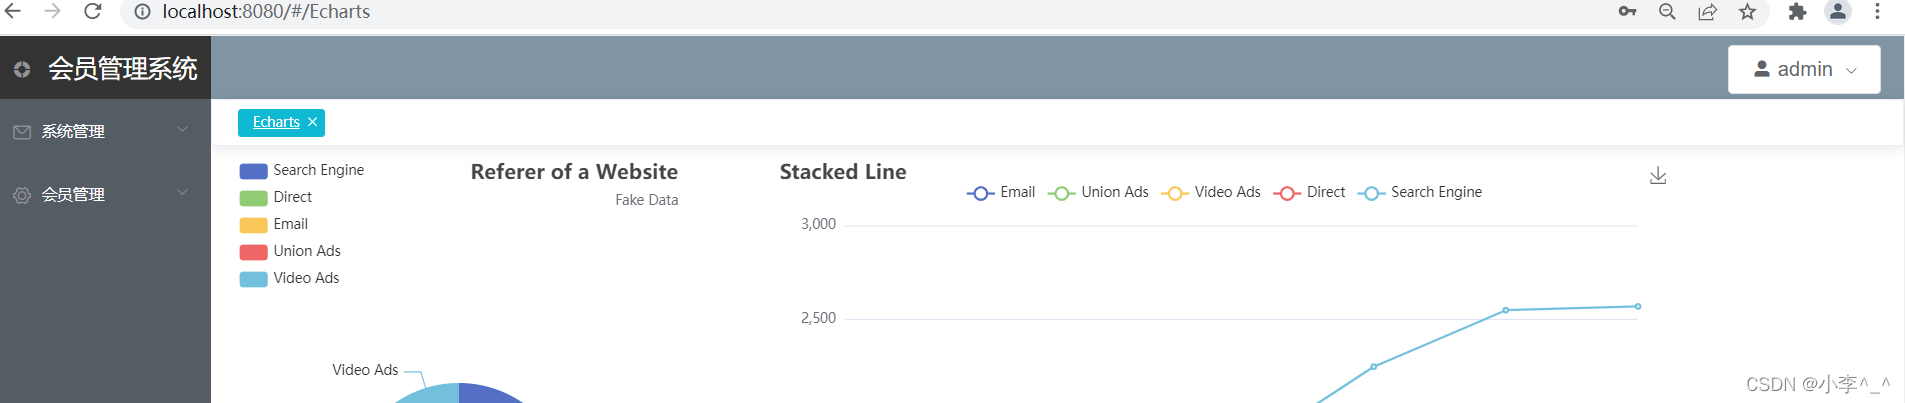Open the browser profile avatar icon
The height and width of the screenshot is (403, 1905).
point(1838,12)
